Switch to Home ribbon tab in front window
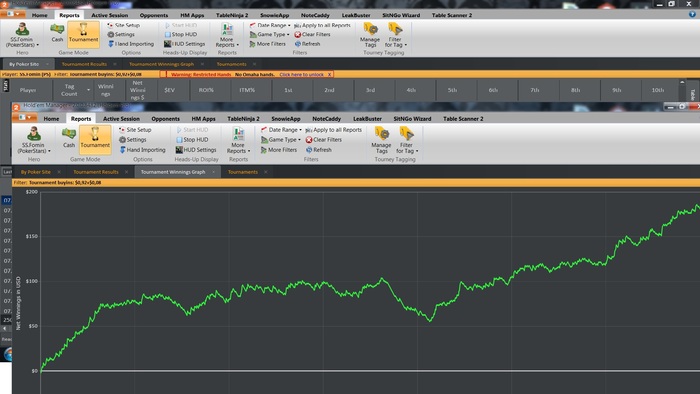700x394 pixels. click(51, 119)
